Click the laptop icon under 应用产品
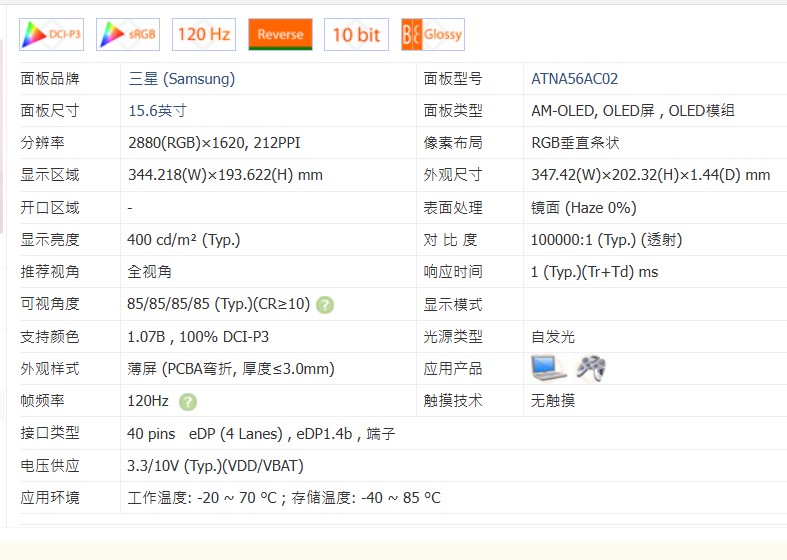This screenshot has height=560, width=787. pos(548,368)
